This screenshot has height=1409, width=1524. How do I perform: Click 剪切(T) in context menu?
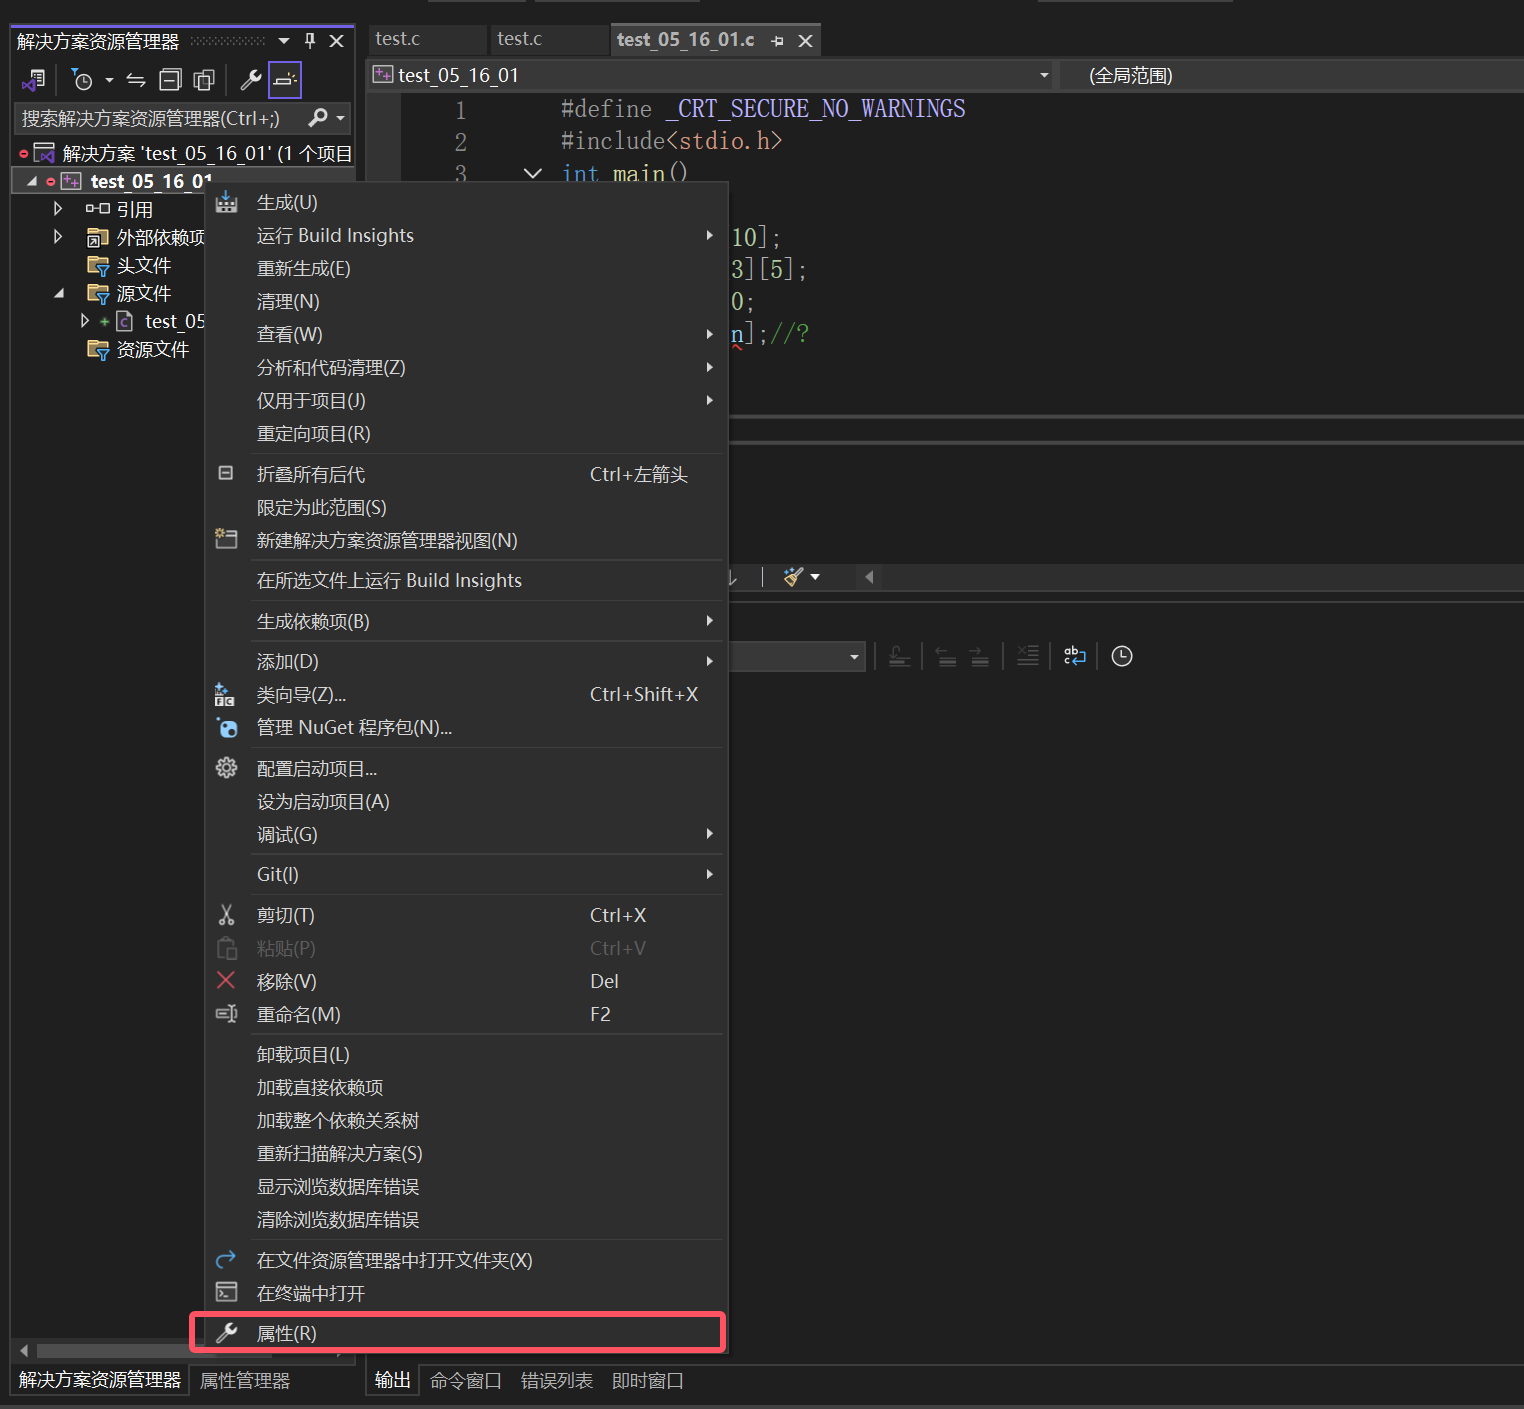[x=466, y=916]
